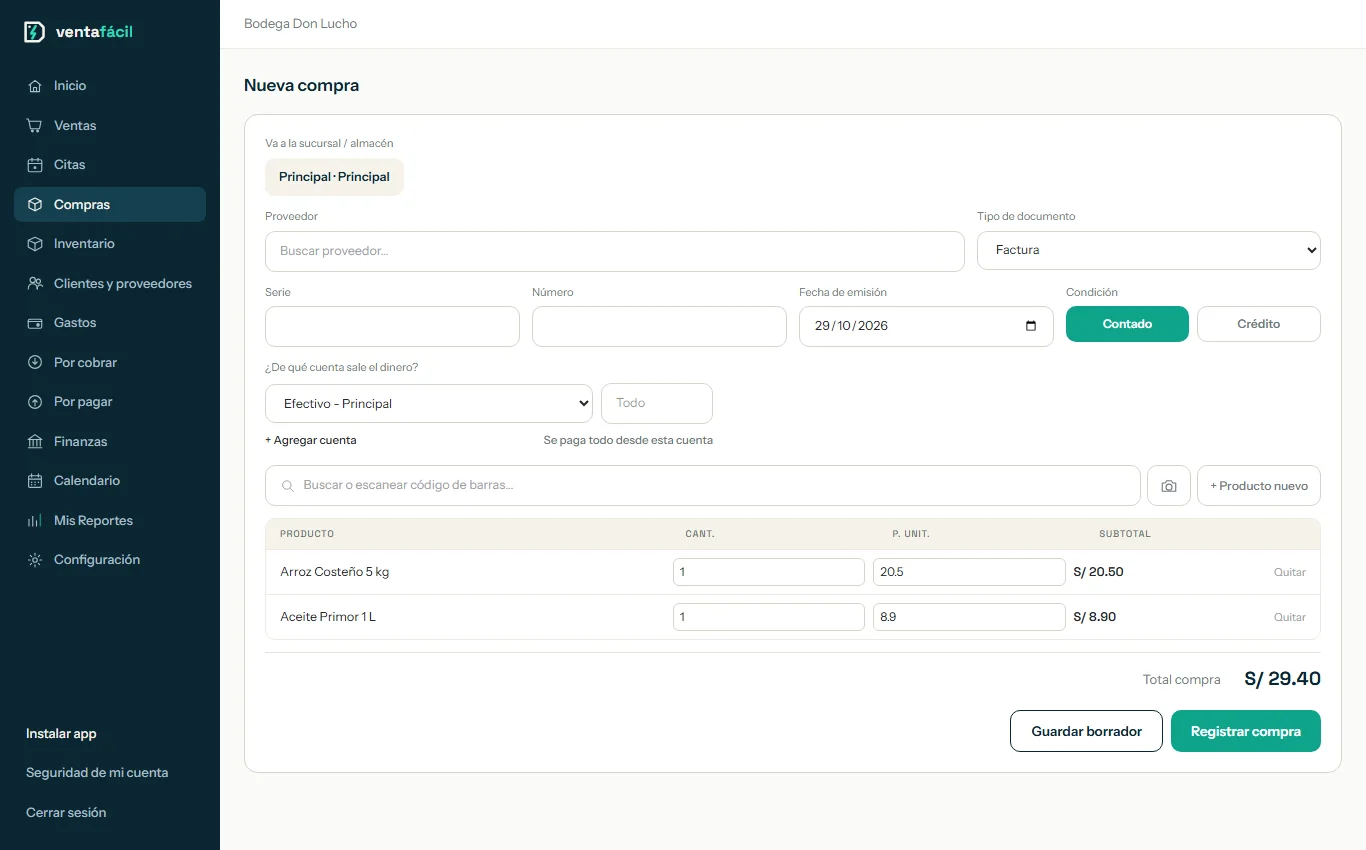1366x850 pixels.
Task: Open Mis Reportes chart icon
Action: tap(35, 521)
